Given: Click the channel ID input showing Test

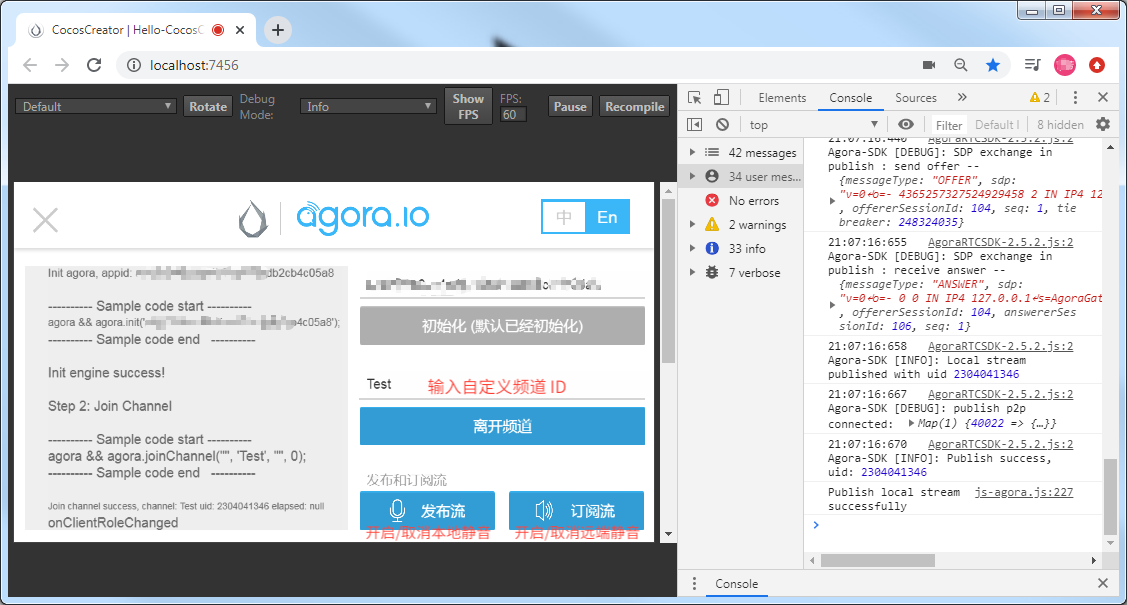Looking at the screenshot, I should pos(502,384).
